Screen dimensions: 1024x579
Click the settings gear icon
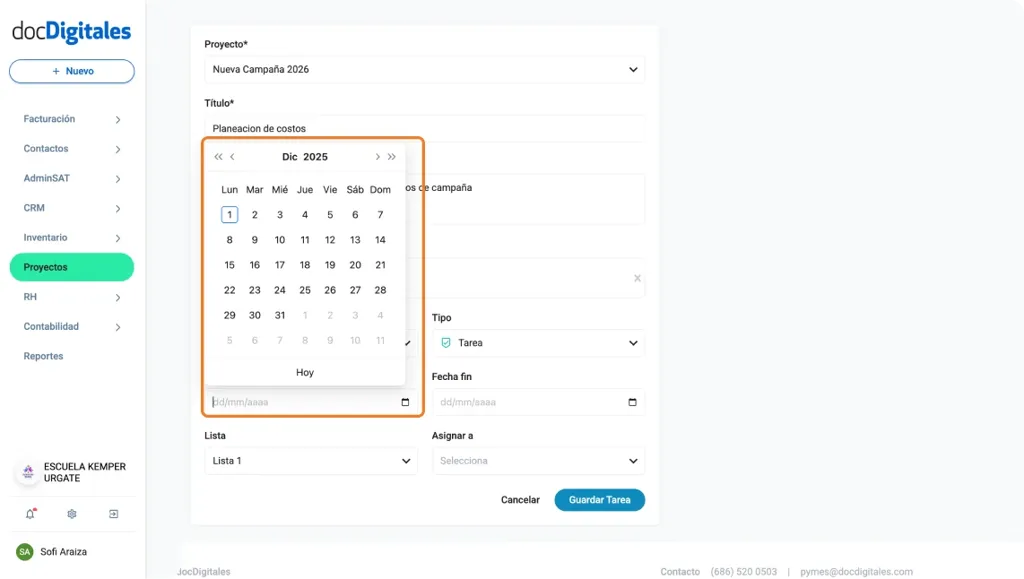pos(70,512)
